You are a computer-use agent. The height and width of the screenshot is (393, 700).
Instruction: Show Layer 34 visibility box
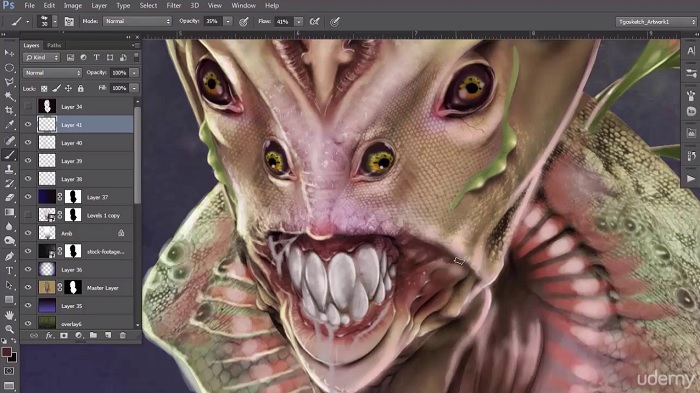click(x=28, y=106)
